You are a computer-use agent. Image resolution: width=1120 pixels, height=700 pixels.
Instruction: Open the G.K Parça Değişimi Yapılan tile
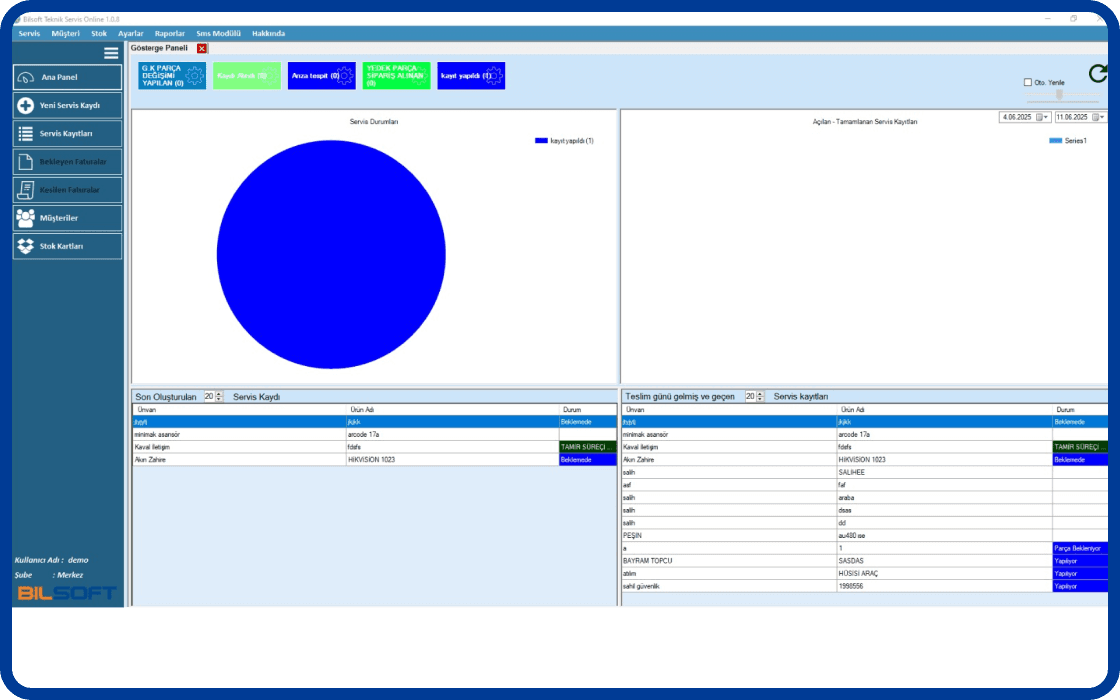[x=172, y=76]
